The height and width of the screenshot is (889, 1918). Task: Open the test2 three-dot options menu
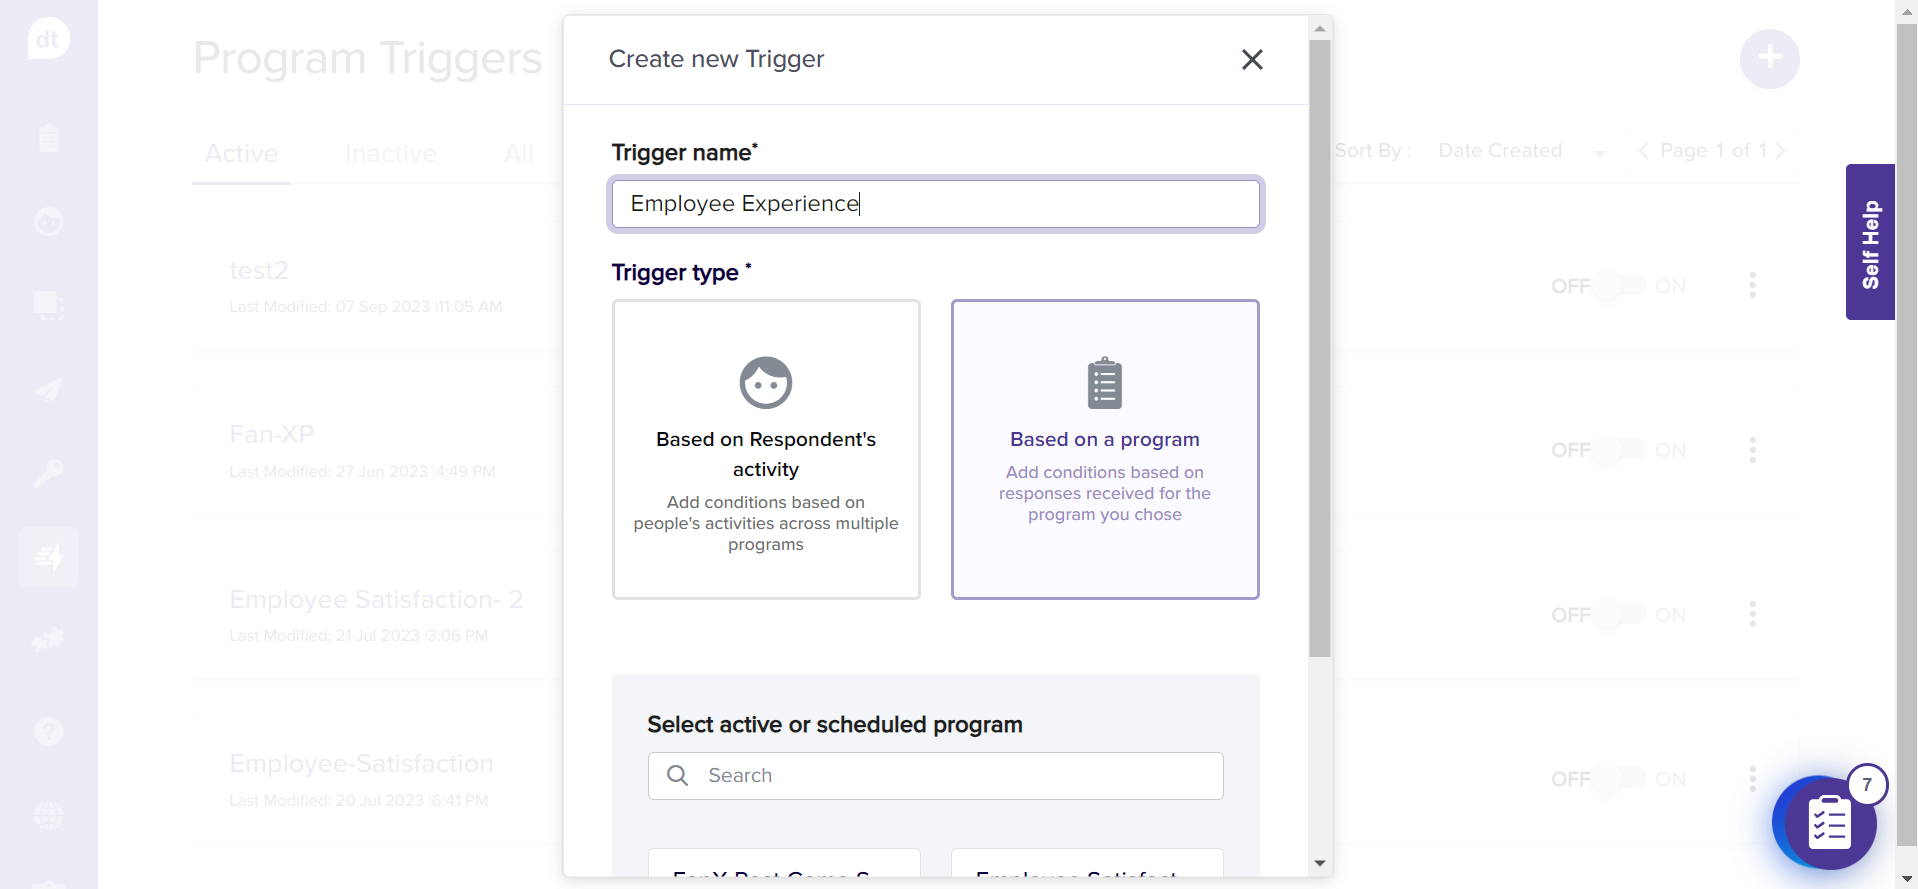coord(1752,286)
